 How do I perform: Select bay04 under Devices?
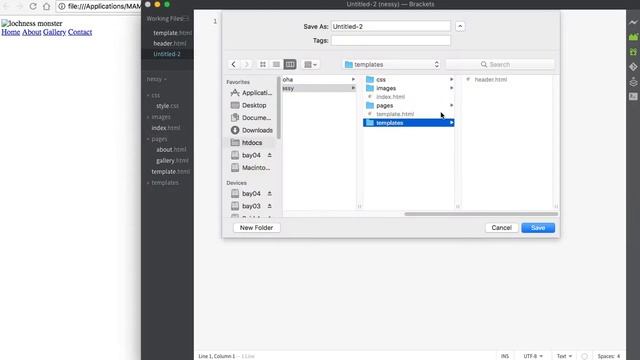pyautogui.click(x=247, y=193)
